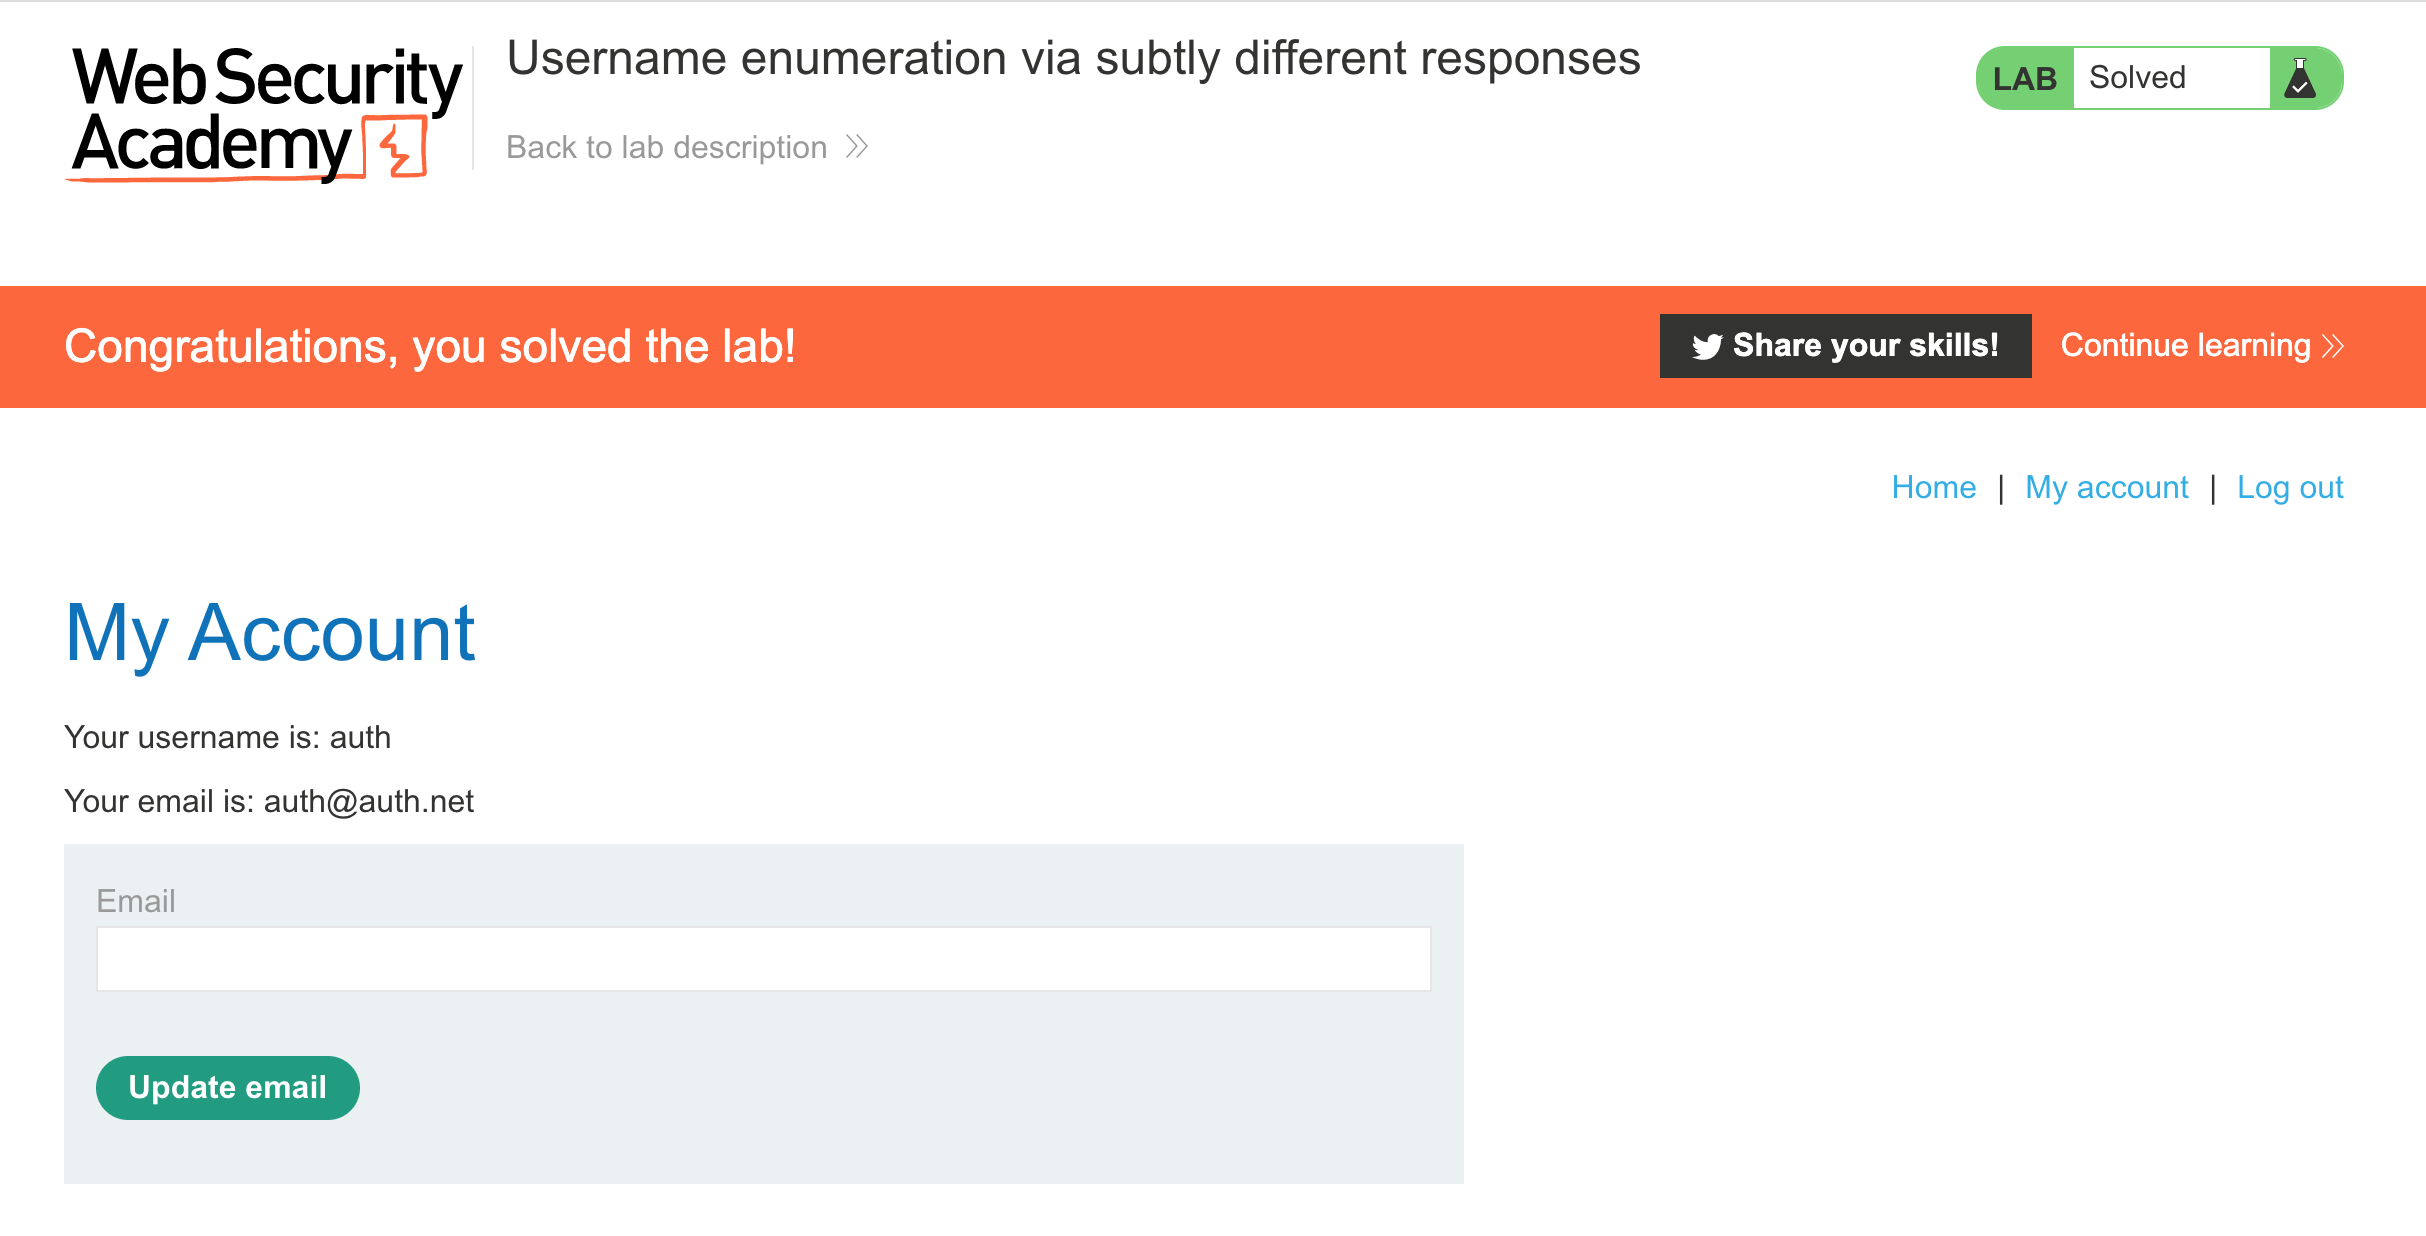Click the double chevron after Continue learning
This screenshot has width=2426, height=1236.
2333,346
